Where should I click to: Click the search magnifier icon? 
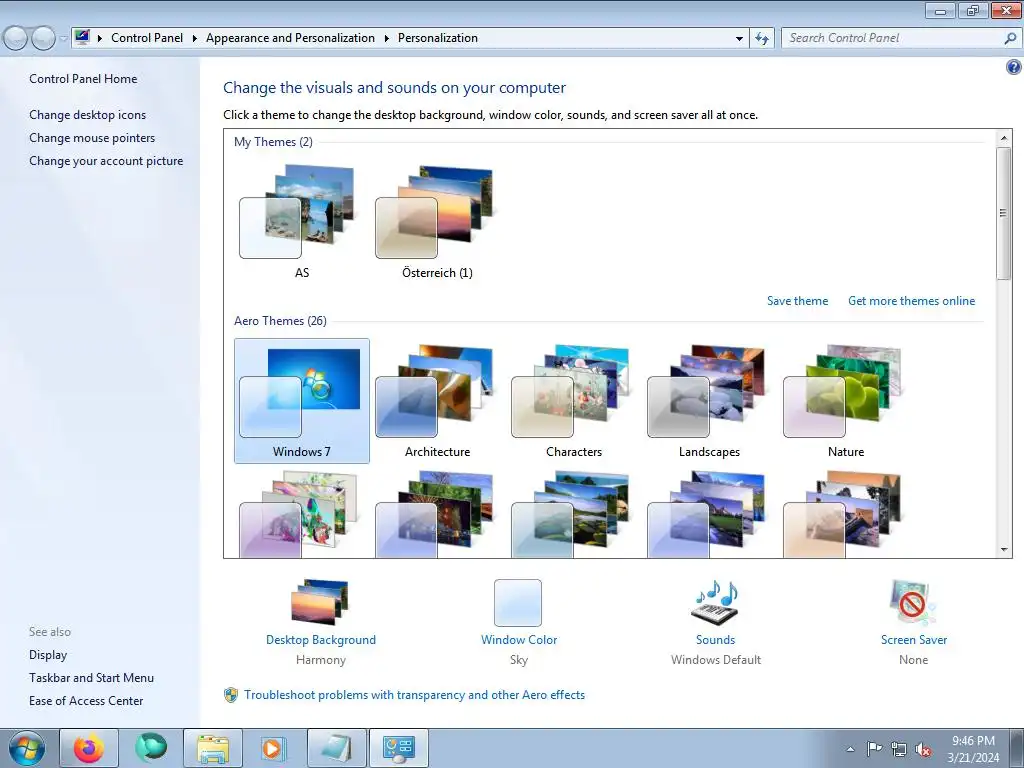click(x=1010, y=39)
